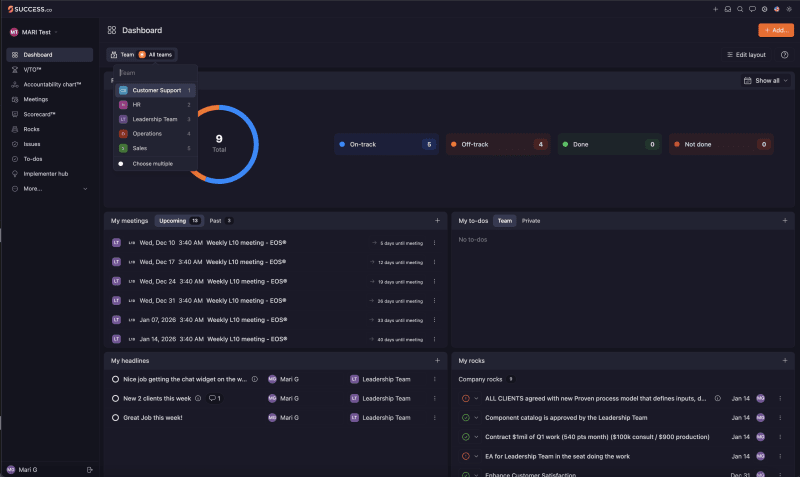Click the log out icon beside Mari G

pos(90,469)
